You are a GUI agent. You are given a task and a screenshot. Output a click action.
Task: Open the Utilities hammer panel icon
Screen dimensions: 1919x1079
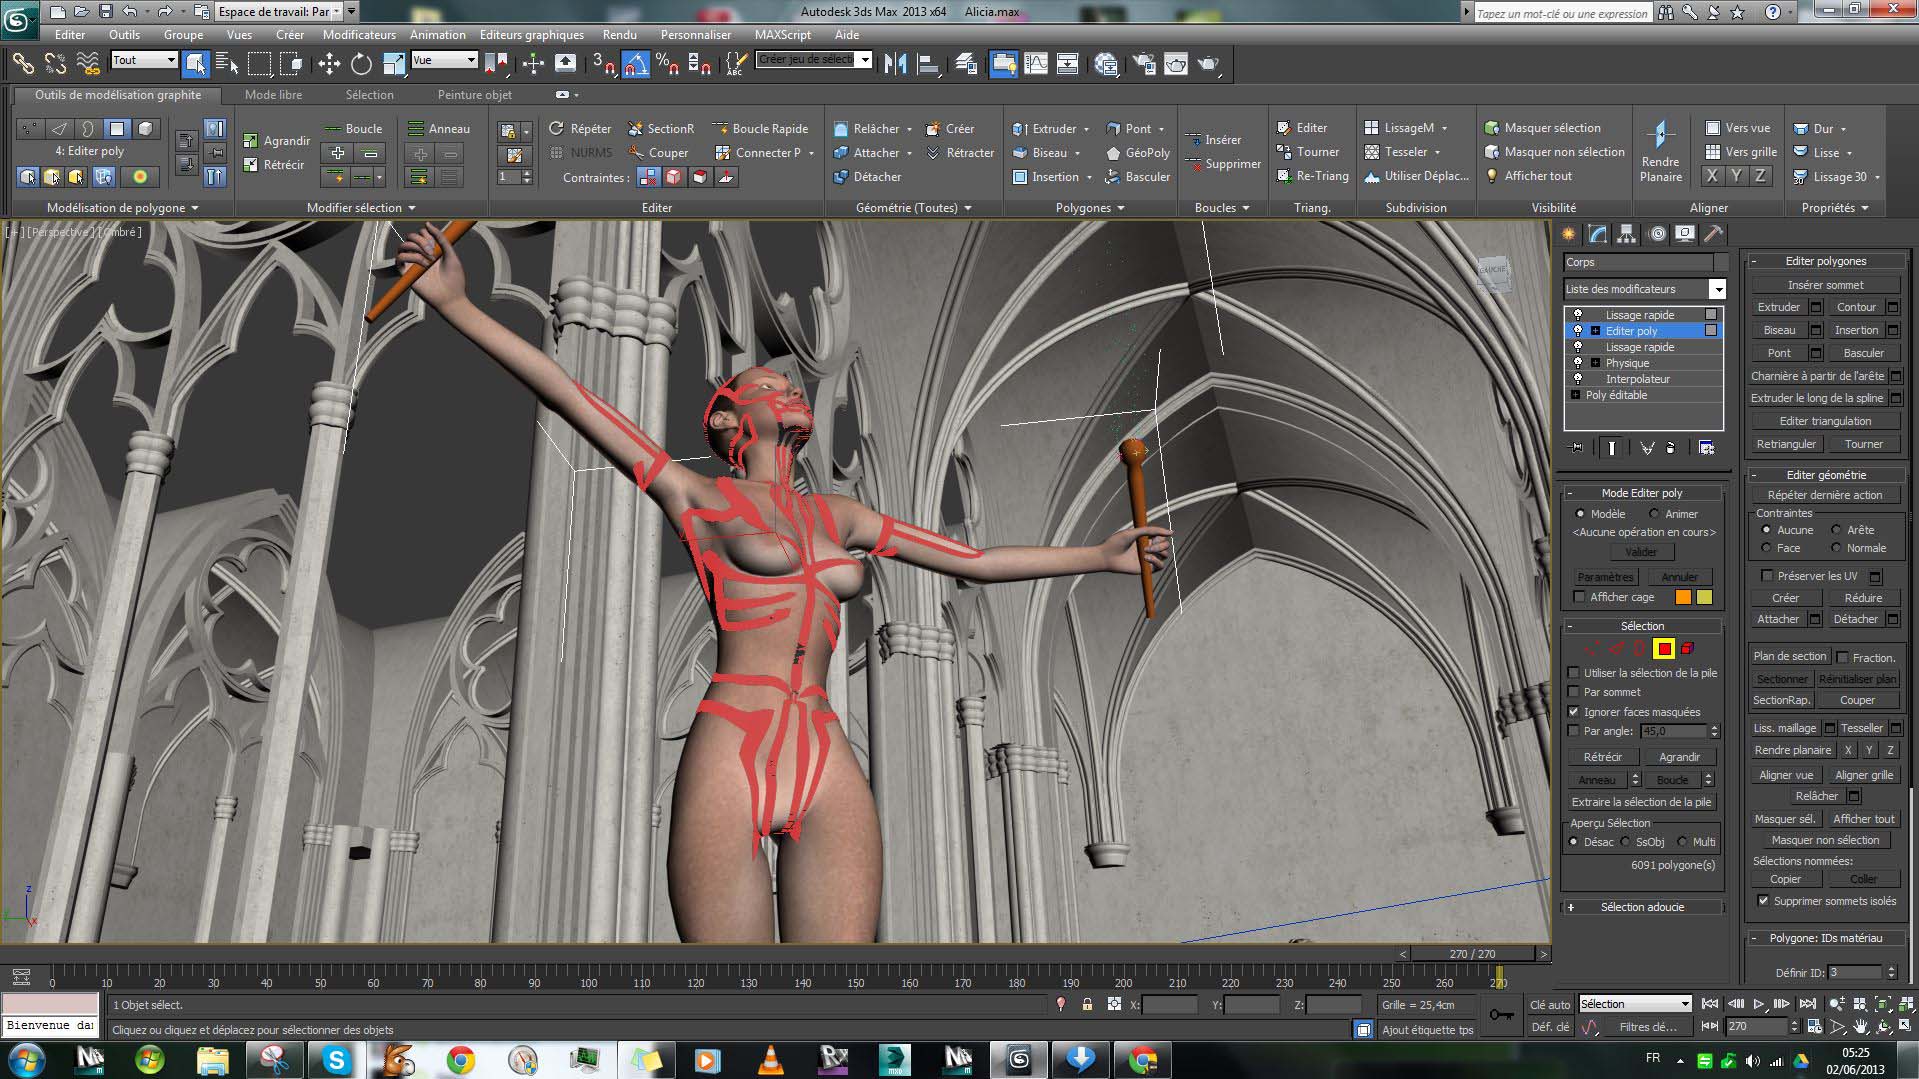(x=1713, y=234)
